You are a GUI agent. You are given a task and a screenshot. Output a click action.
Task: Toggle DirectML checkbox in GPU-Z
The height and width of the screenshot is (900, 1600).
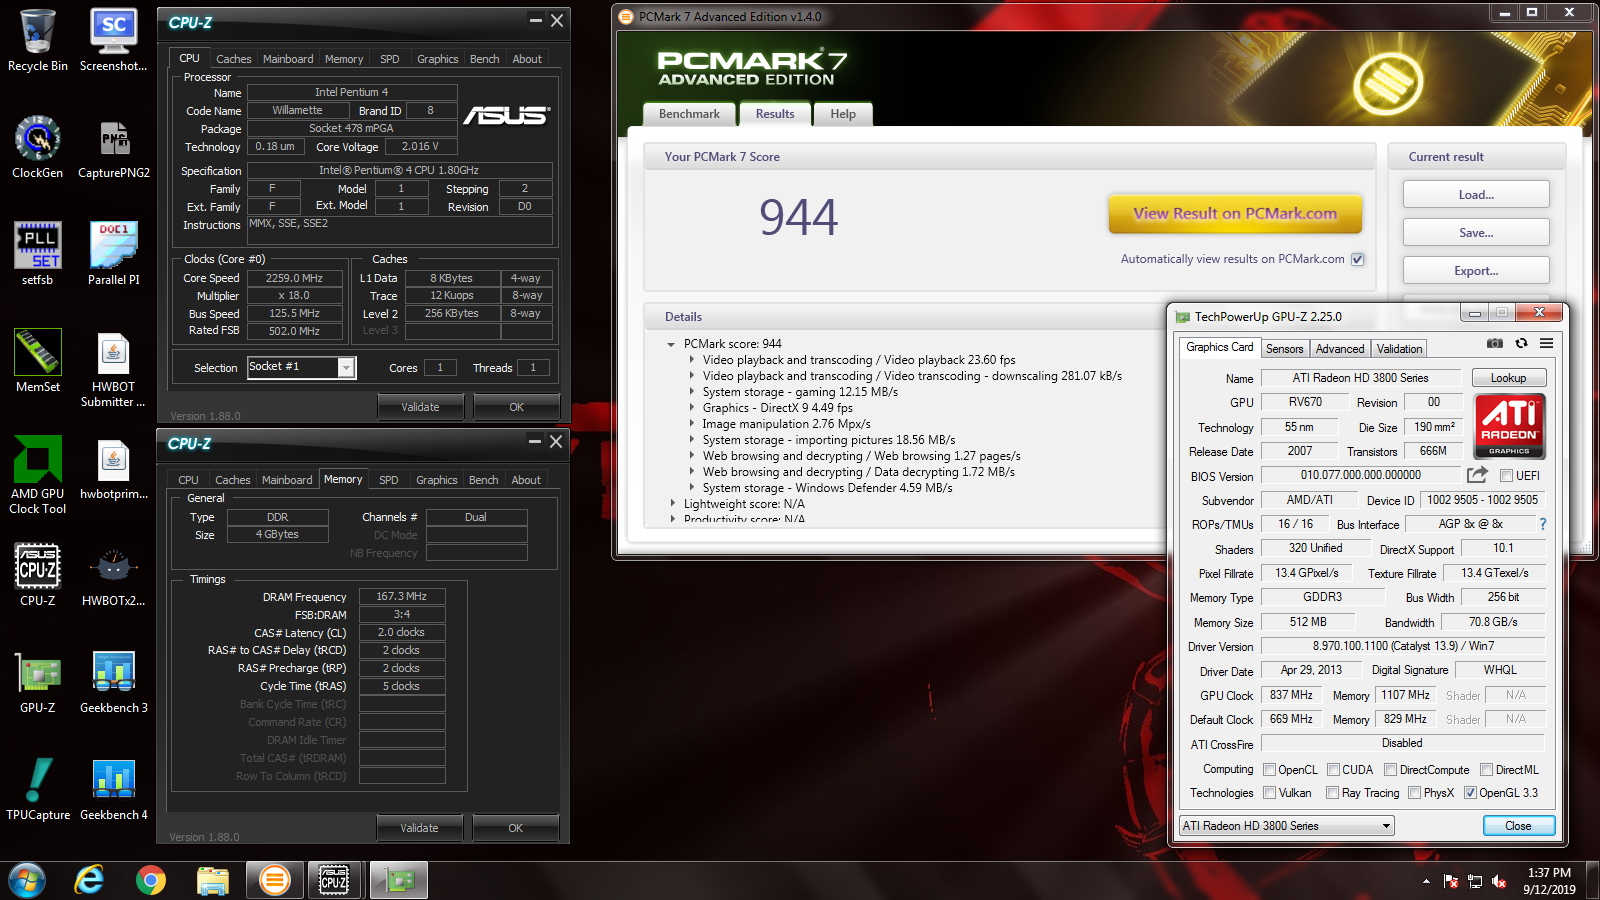1486,770
